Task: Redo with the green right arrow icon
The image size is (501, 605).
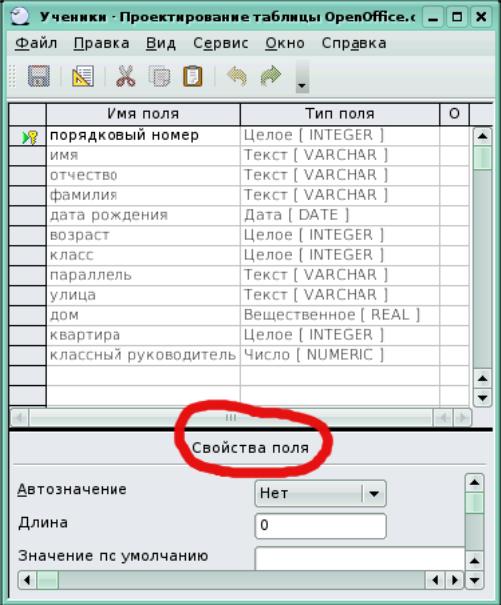Action: [271, 76]
